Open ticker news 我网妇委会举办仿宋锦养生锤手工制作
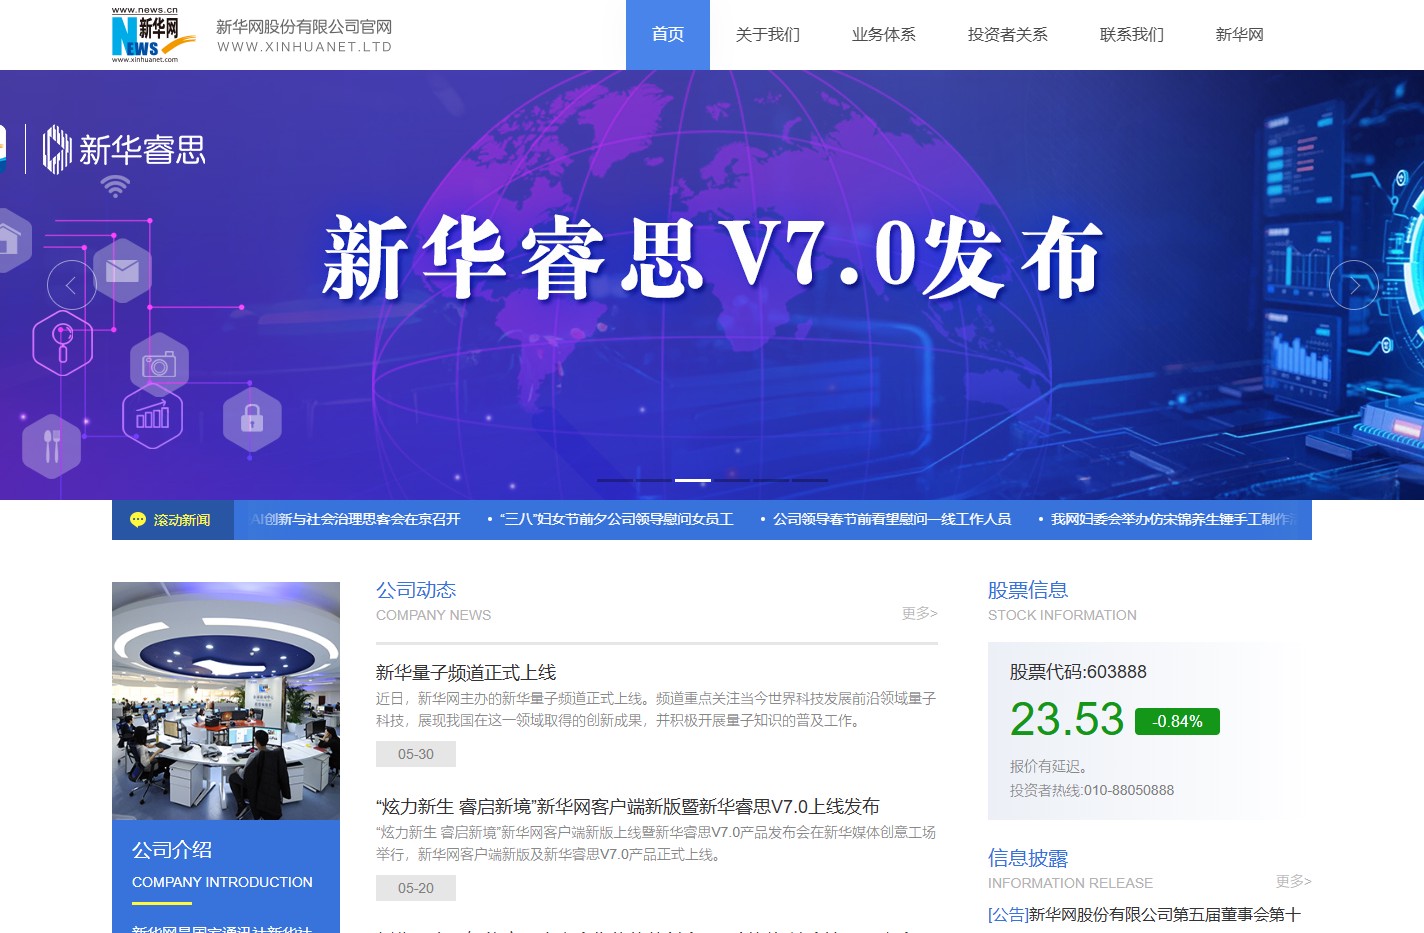The height and width of the screenshot is (933, 1424). click(x=1174, y=520)
